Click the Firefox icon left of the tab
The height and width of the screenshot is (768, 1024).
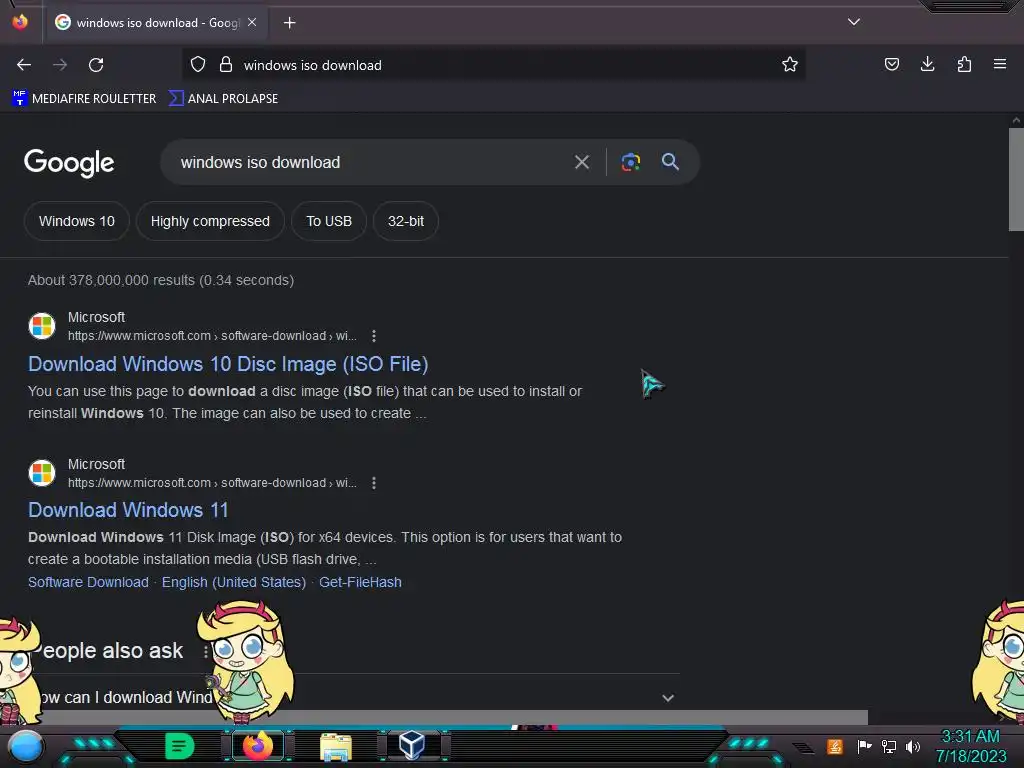pos(20,22)
